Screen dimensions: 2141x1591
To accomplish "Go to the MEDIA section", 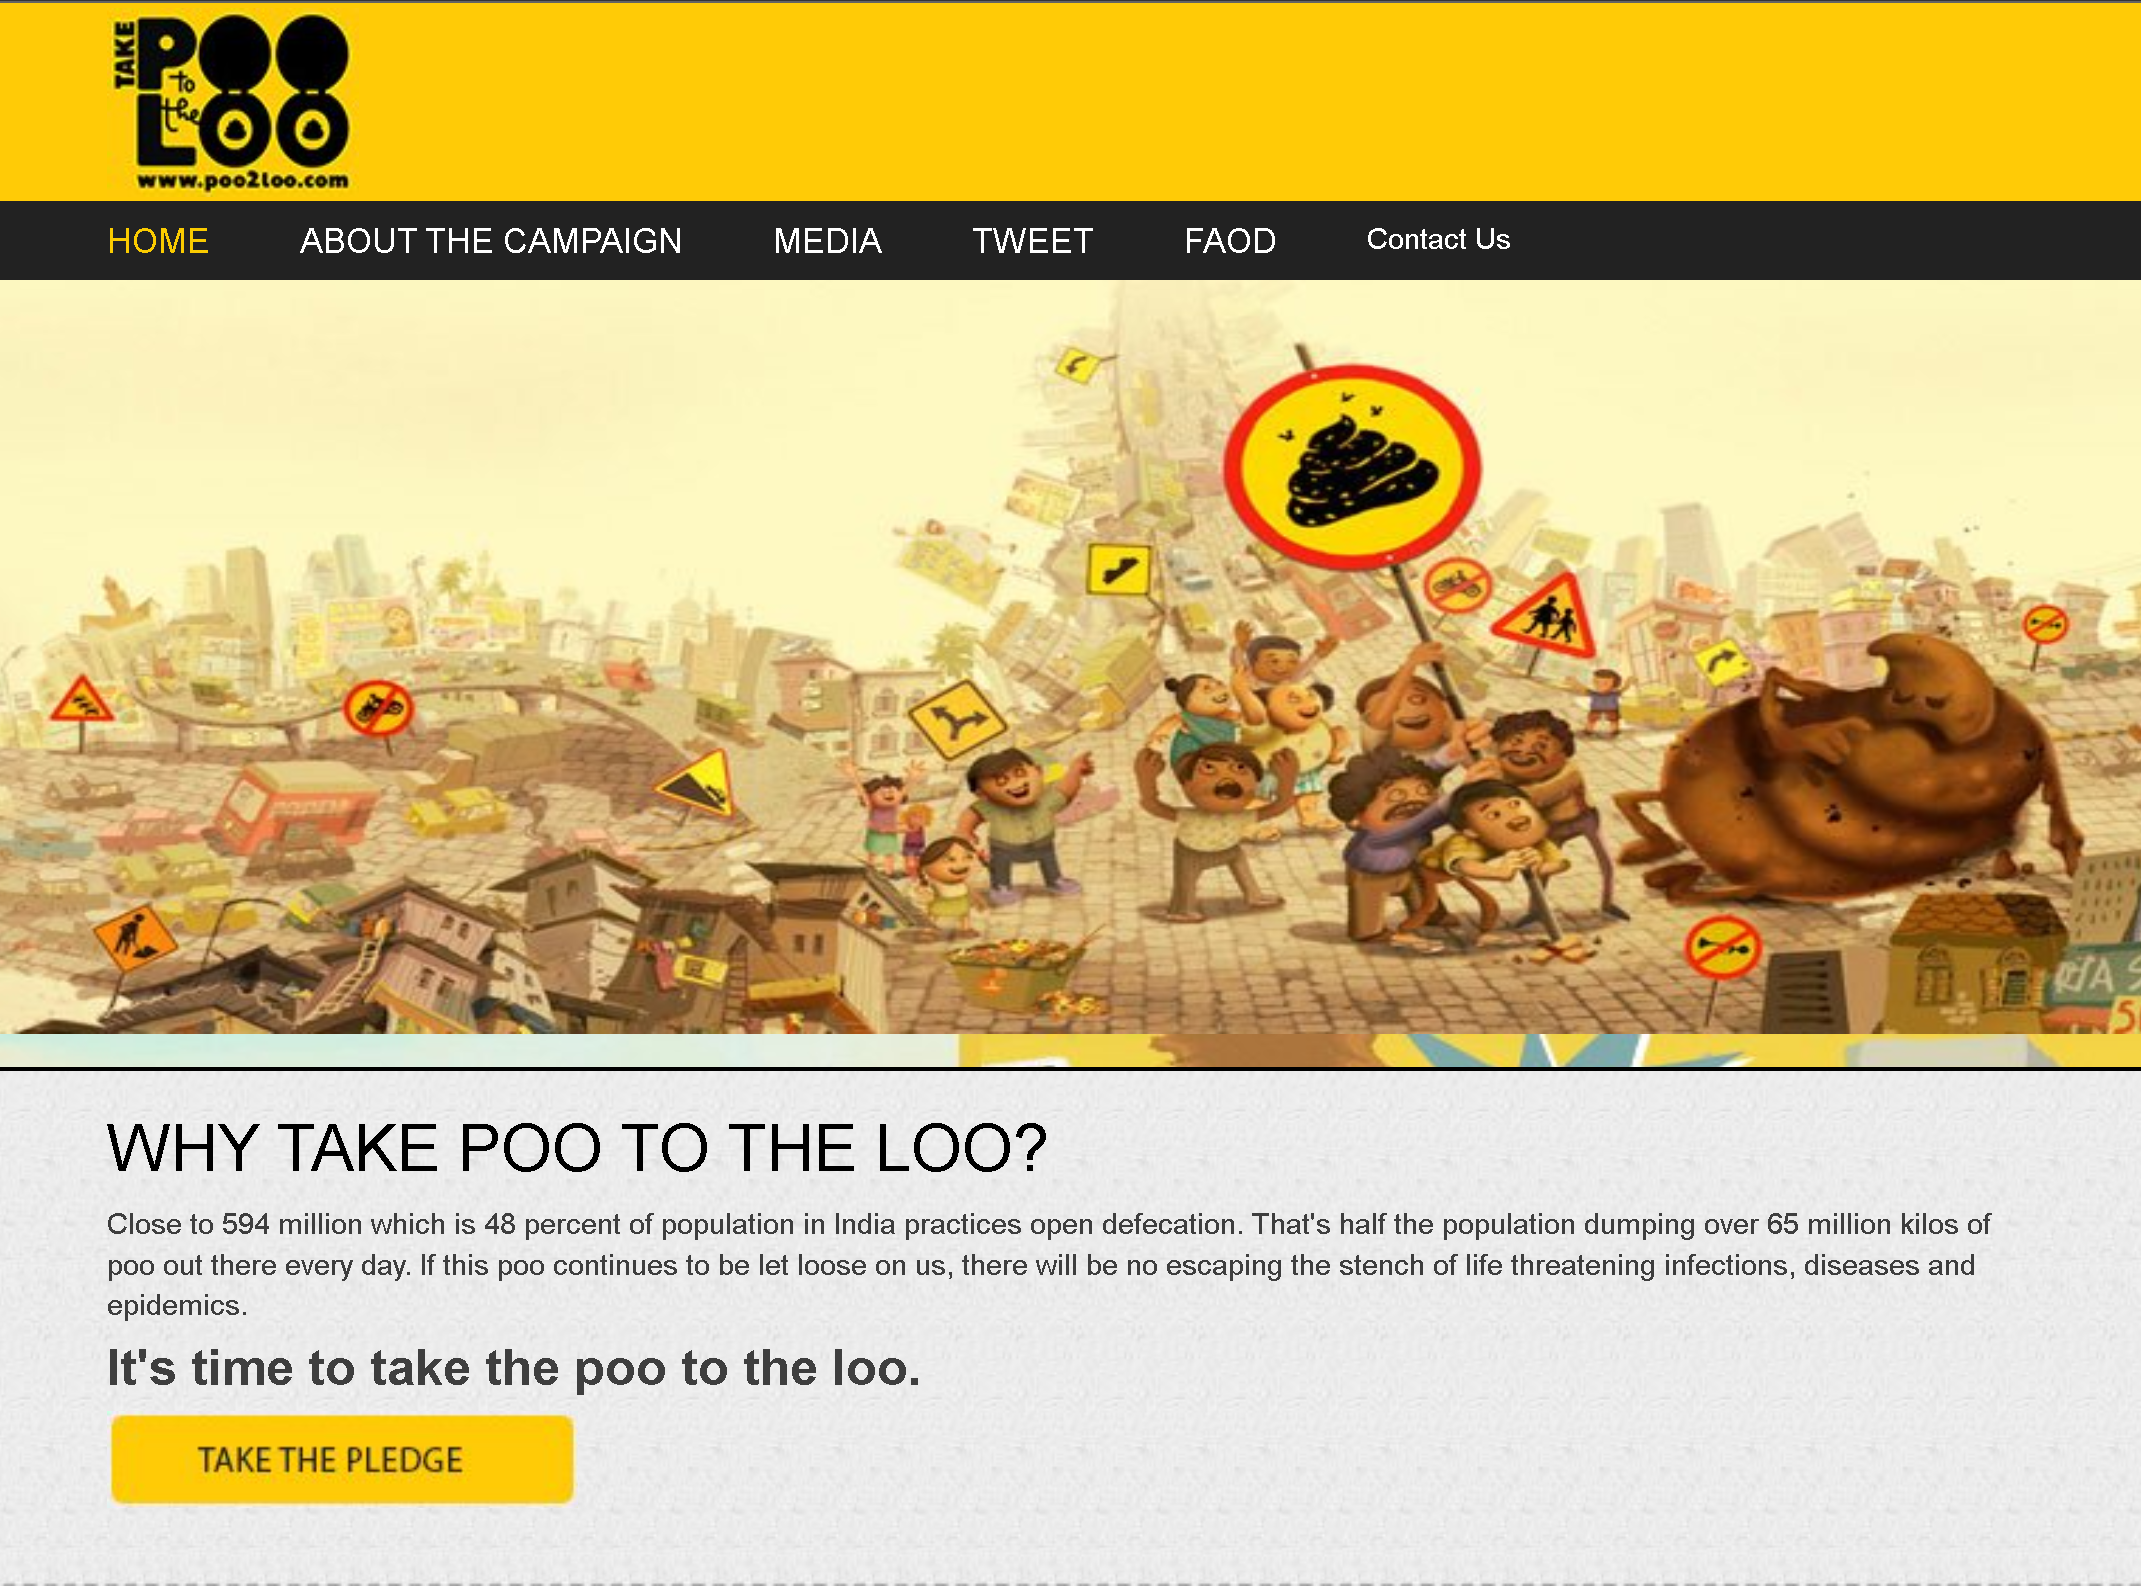I will click(x=827, y=241).
